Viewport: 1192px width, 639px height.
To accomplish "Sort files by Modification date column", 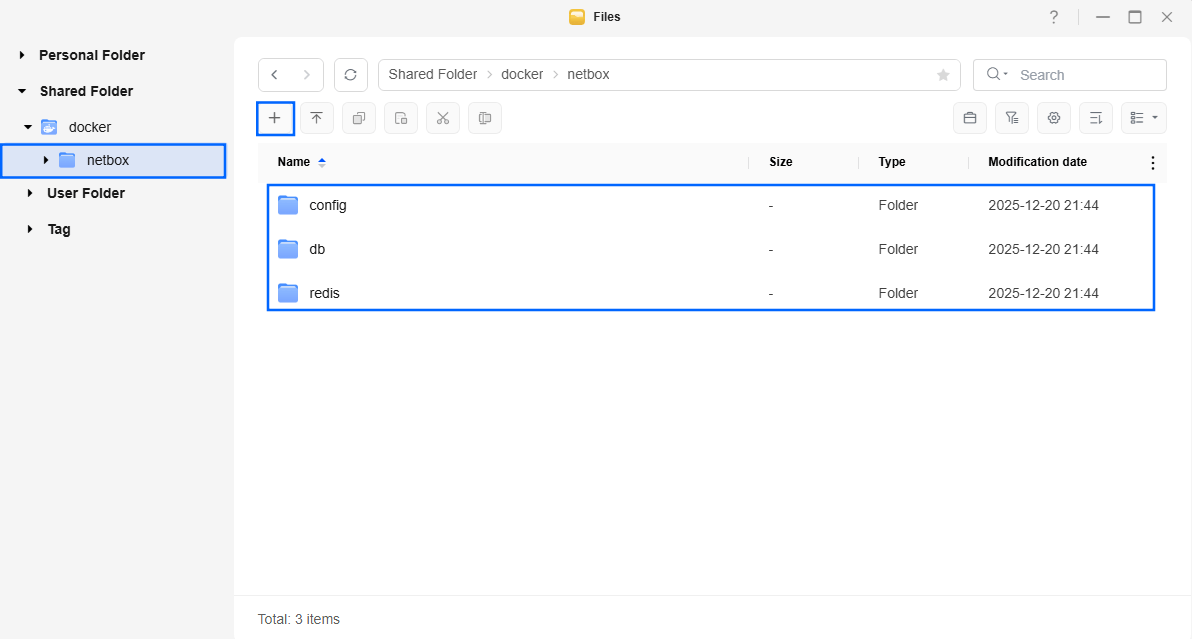I will tap(1037, 162).
